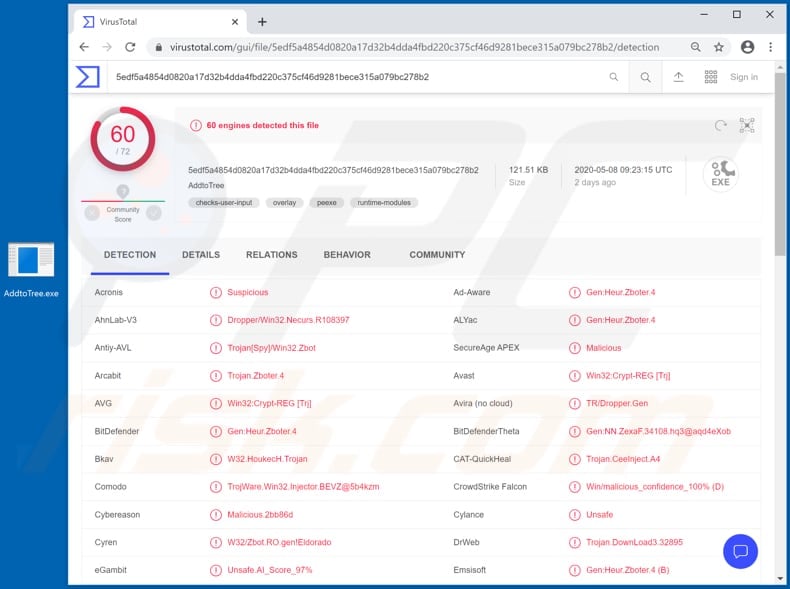Click the 121.51 KB size value
Screen dimensions: 790x589
(x=529, y=170)
